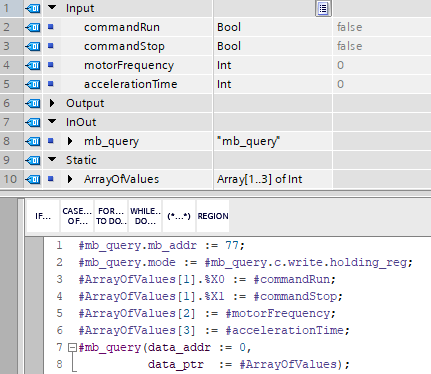Collapse the Static section
Viewport: 431px width, 374px height.
tap(52, 159)
